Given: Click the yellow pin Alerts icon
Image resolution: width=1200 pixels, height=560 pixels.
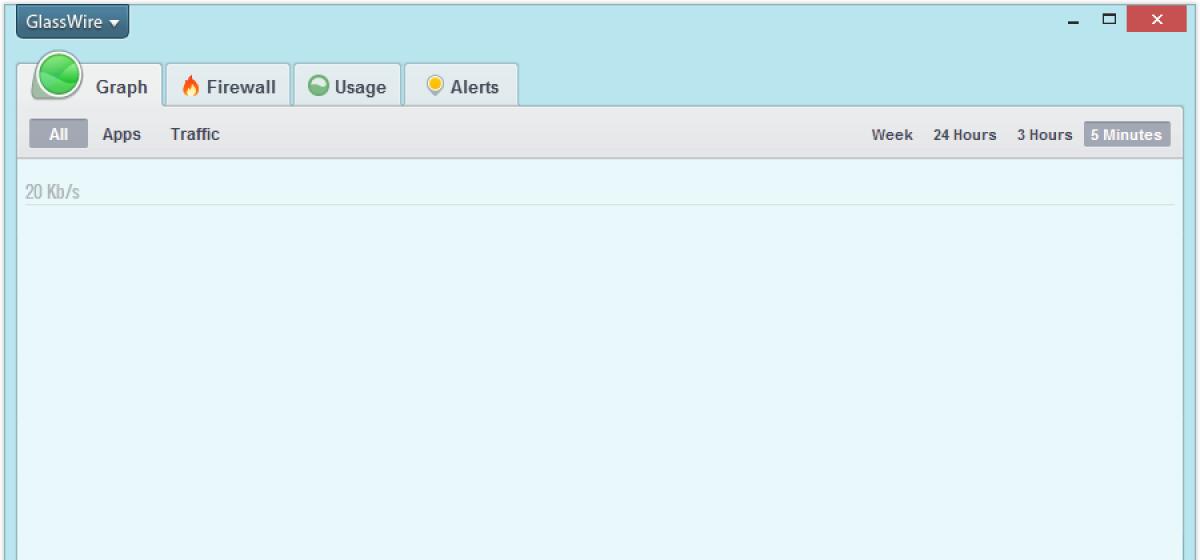Looking at the screenshot, I should 434,86.
